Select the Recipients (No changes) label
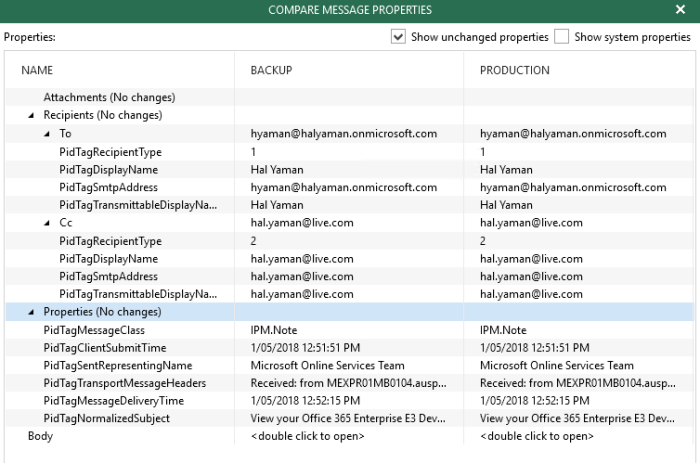 (x=103, y=115)
